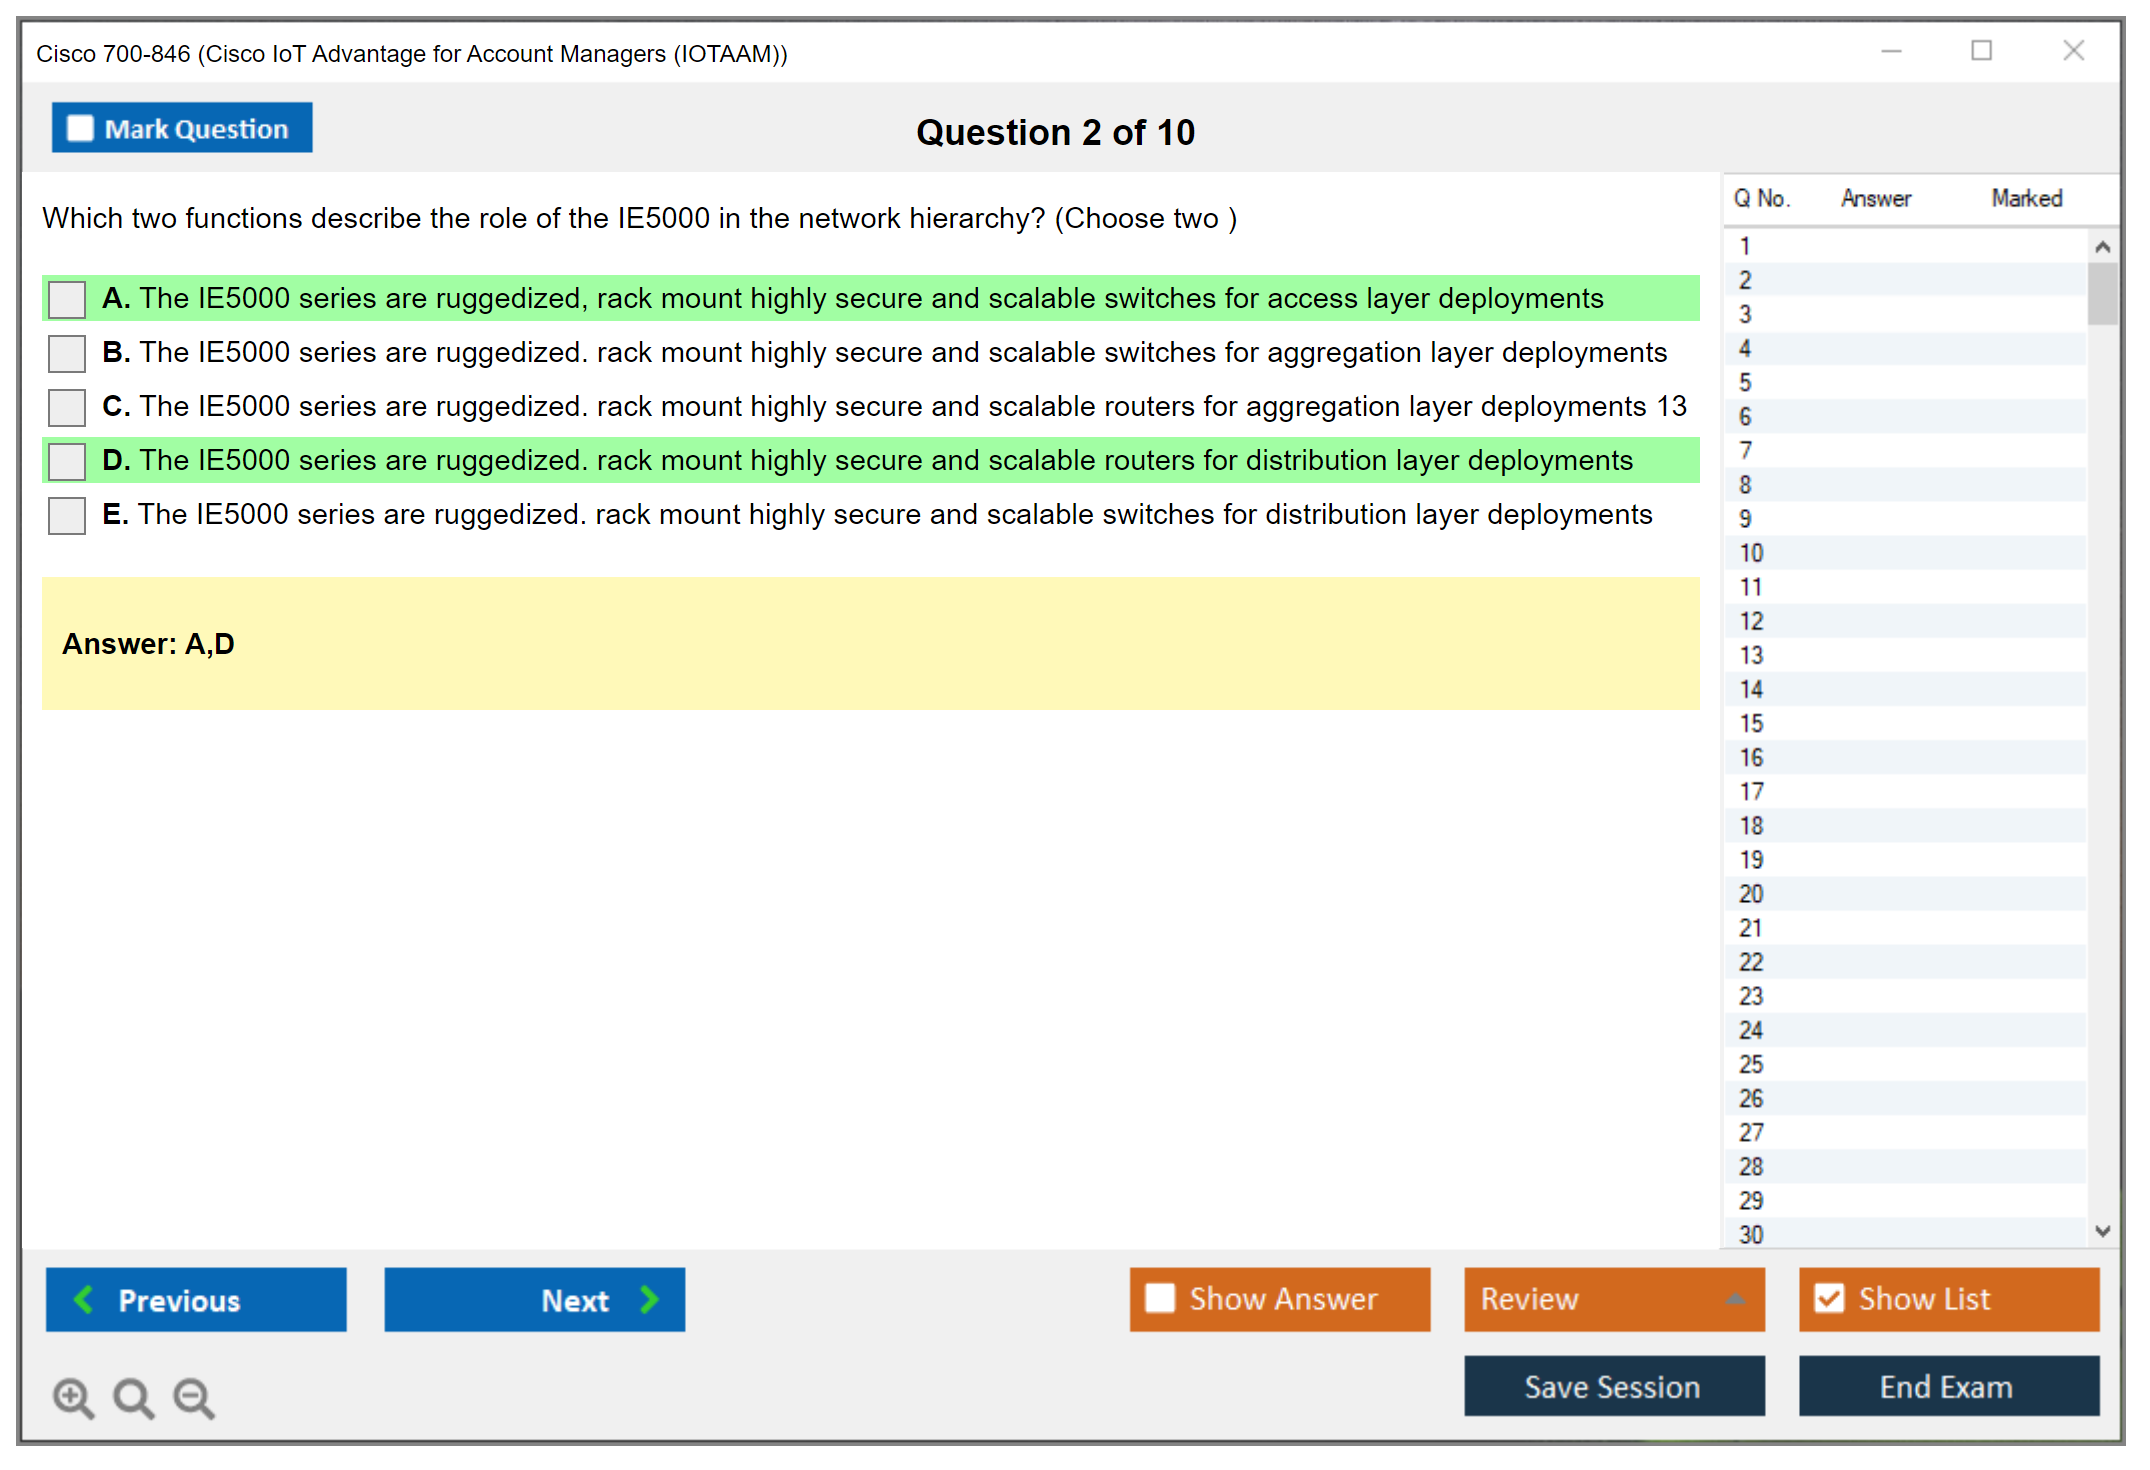
Task: Click the zoom in magnifier icon
Action: pos(72,1397)
